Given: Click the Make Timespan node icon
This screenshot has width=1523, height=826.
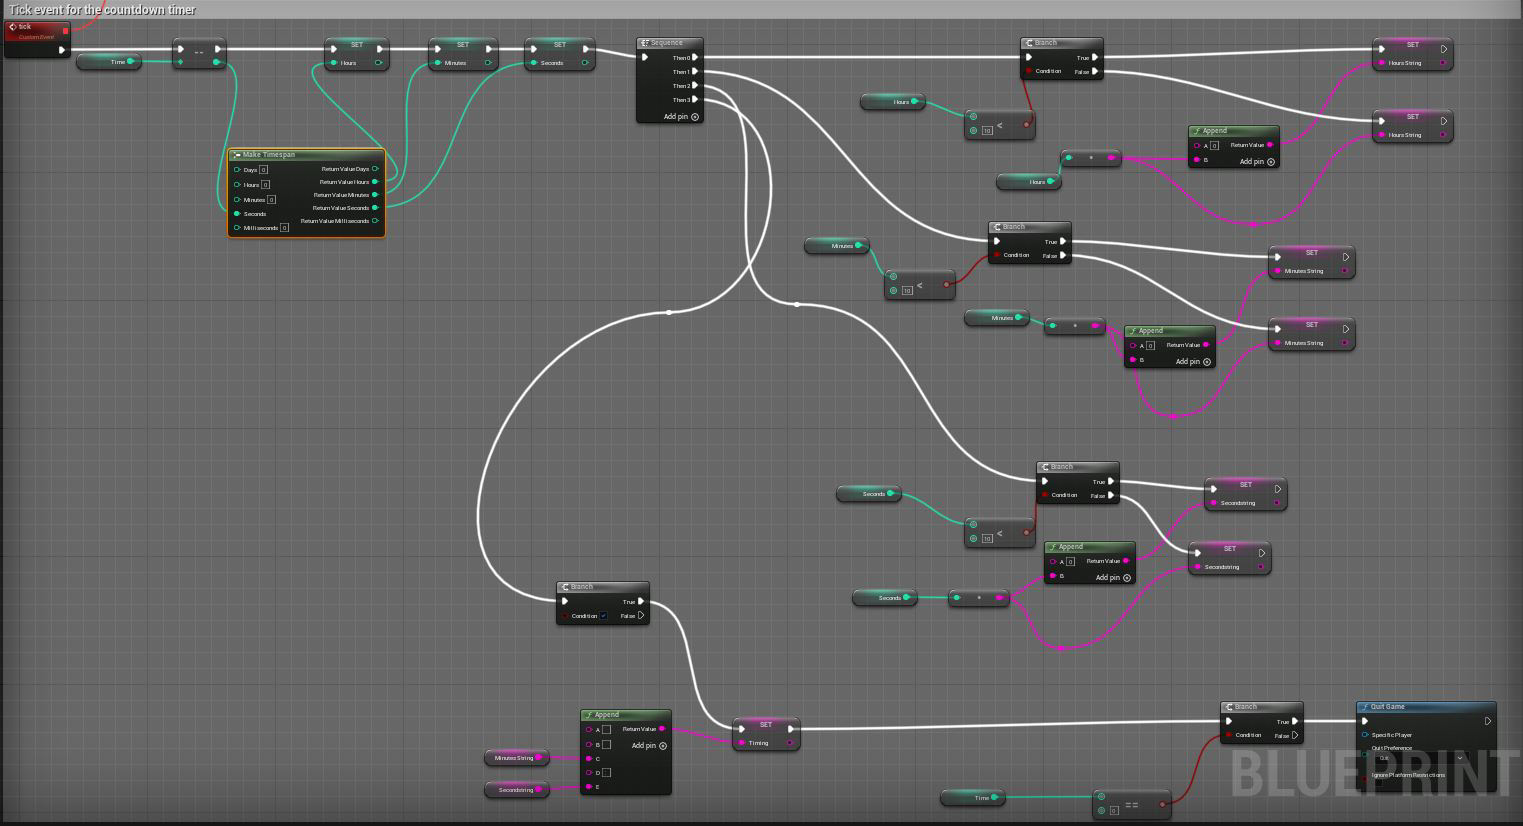Looking at the screenshot, I should 238,154.
